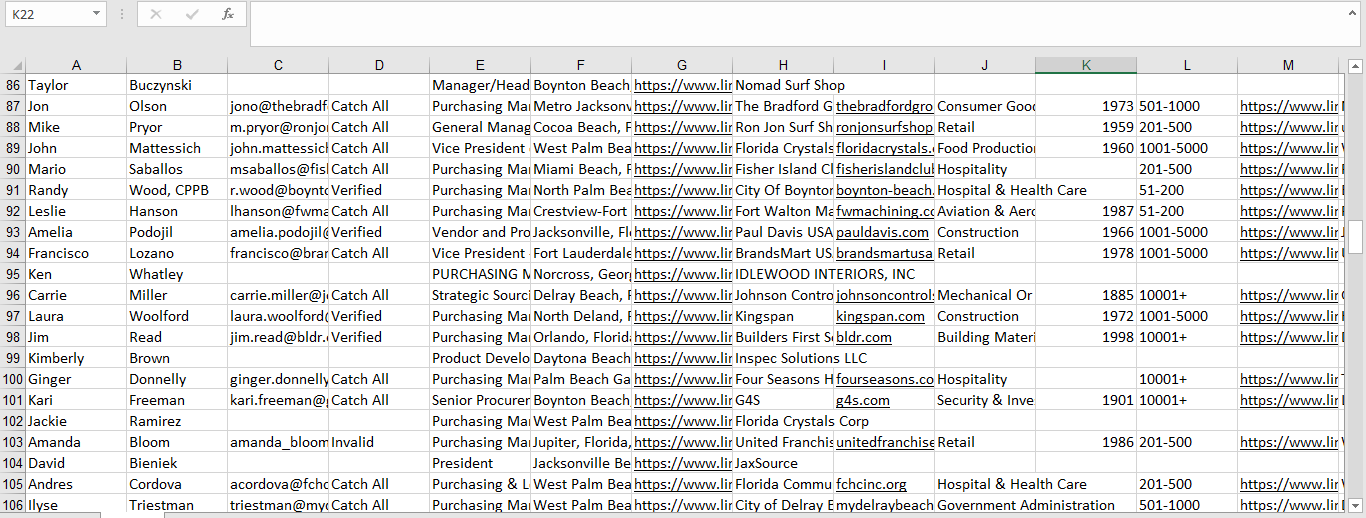Click '51-200' size in Leslie Hanson row
Viewport: 1366px width, 518px height.
1187,211
